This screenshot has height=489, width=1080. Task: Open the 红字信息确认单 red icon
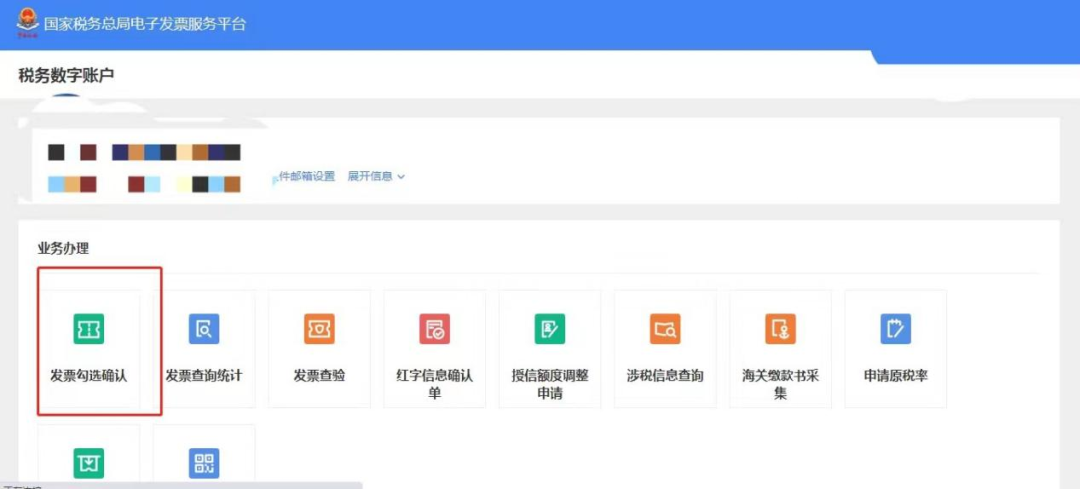click(434, 328)
